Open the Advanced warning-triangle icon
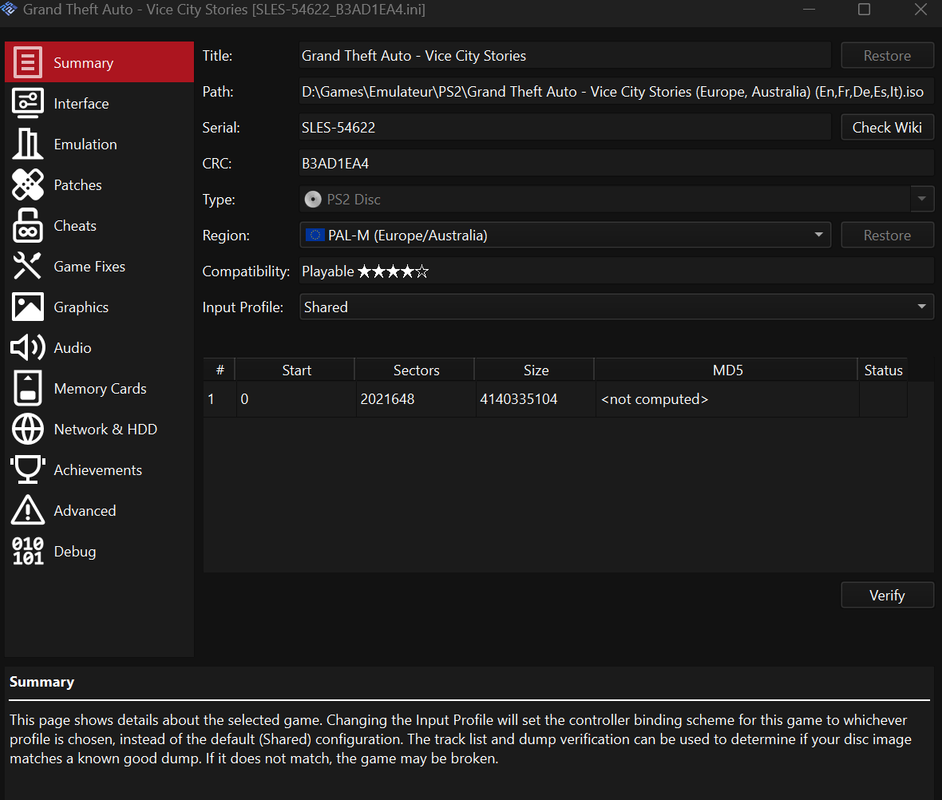 click(28, 511)
